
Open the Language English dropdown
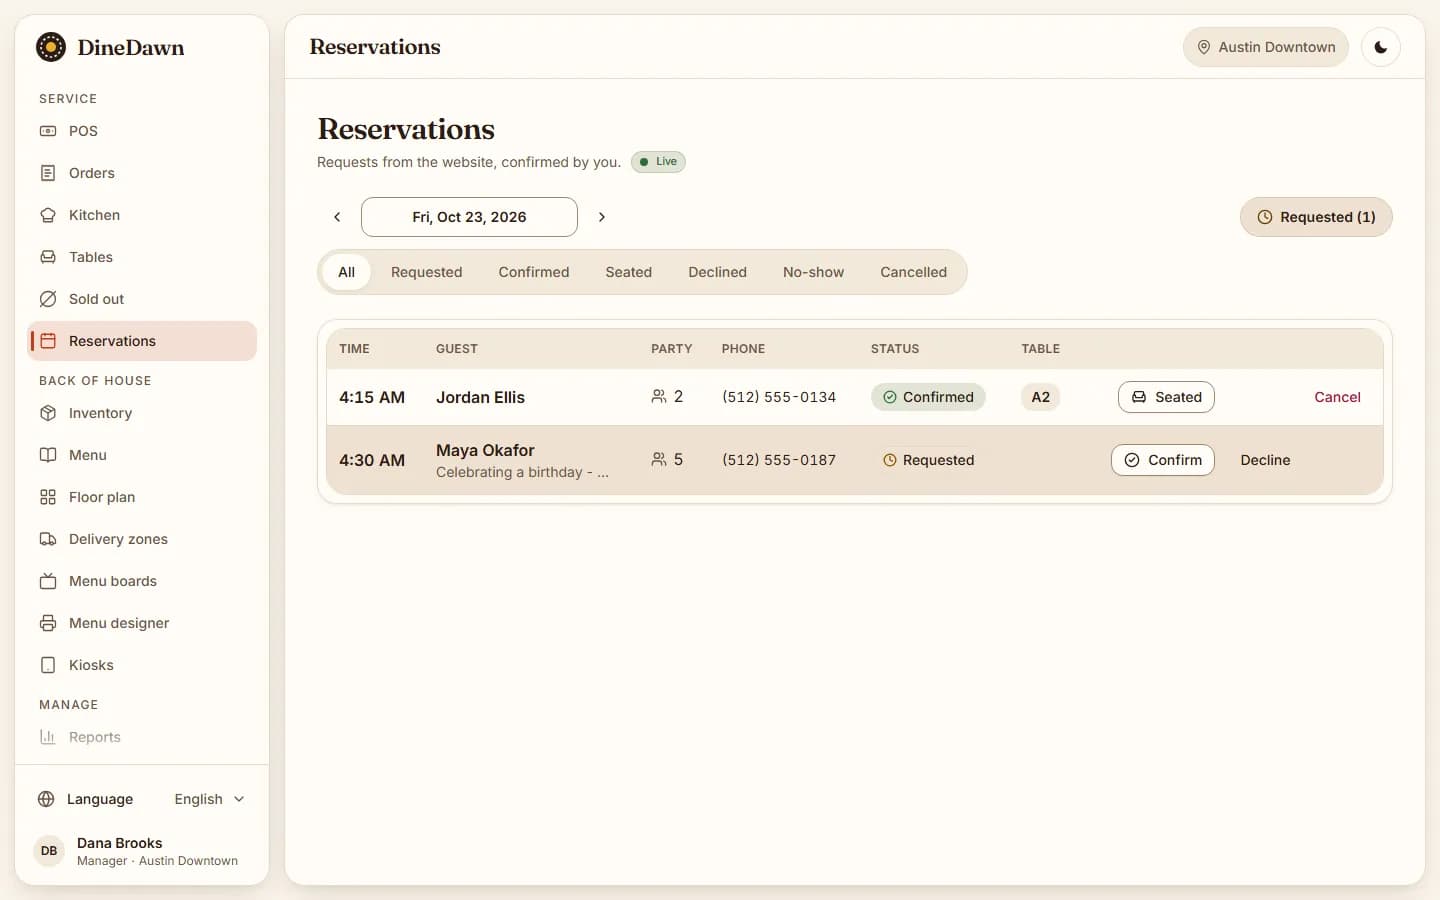[210, 799]
